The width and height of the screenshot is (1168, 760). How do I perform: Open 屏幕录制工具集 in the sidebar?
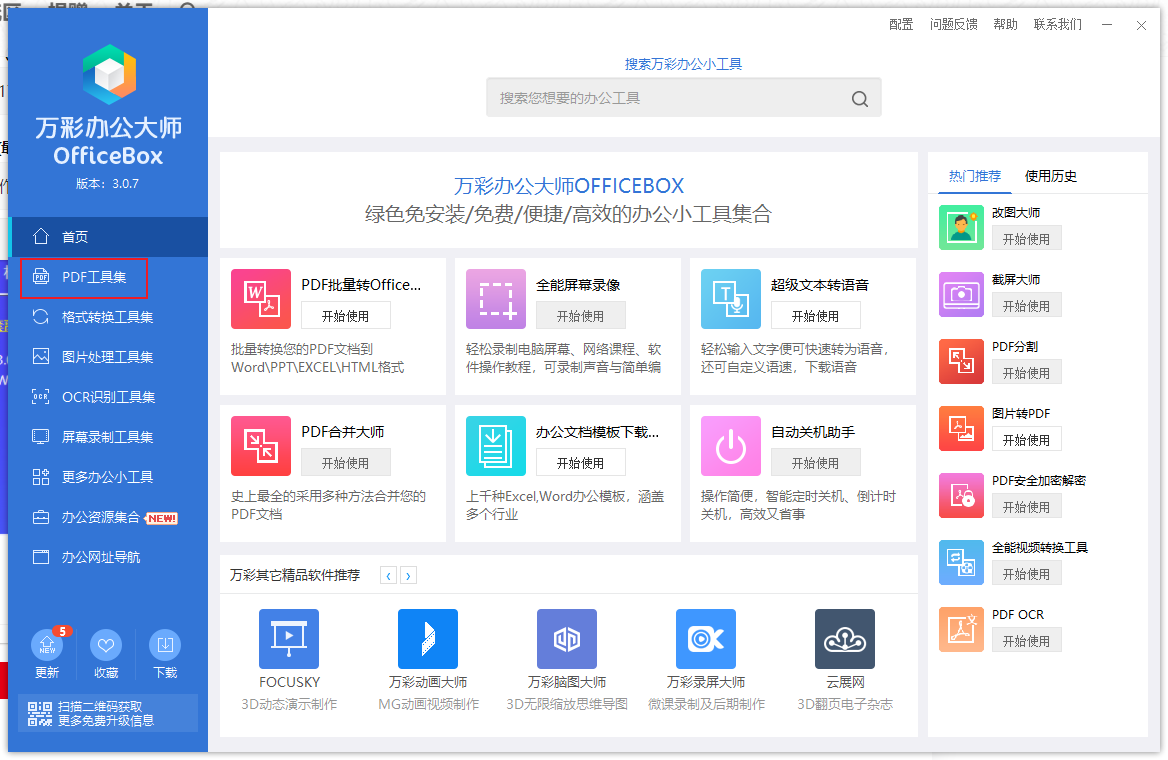coord(108,437)
